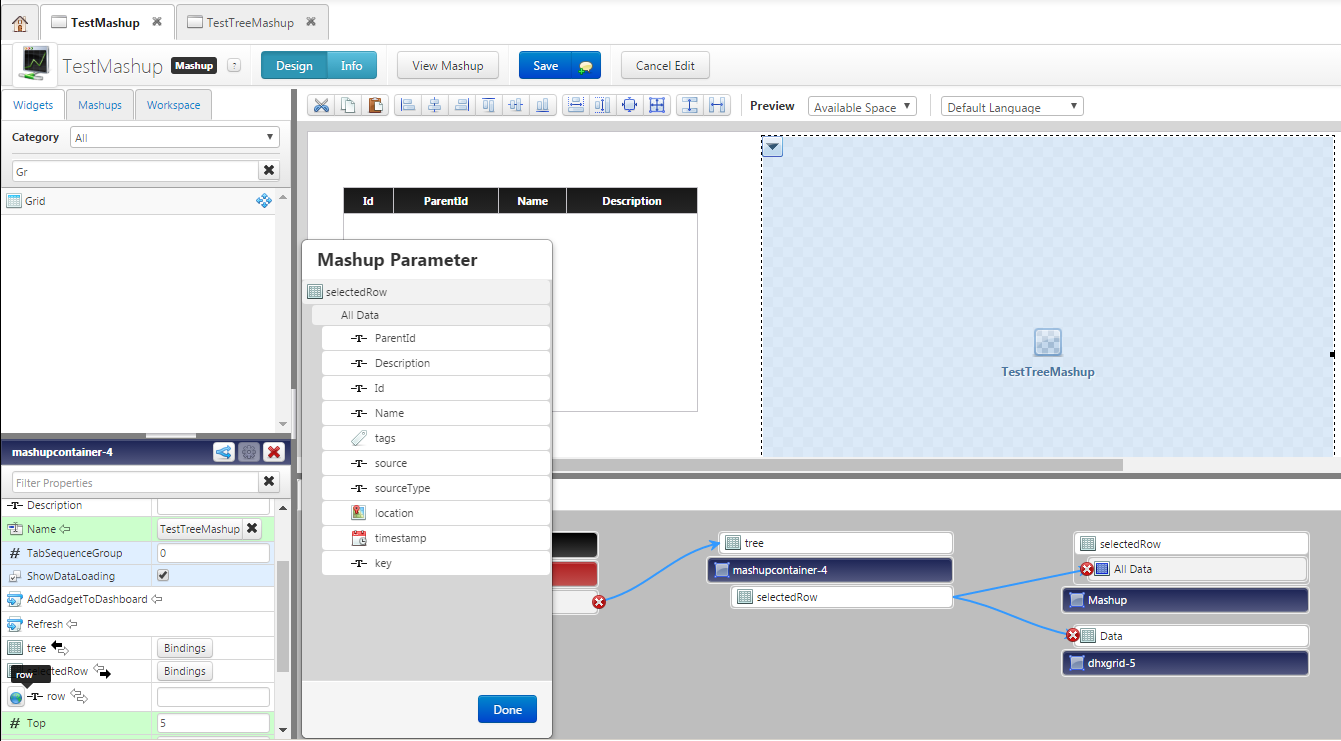Switch to the Widgets tab
Image resolution: width=1341 pixels, height=741 pixels.
(33, 105)
